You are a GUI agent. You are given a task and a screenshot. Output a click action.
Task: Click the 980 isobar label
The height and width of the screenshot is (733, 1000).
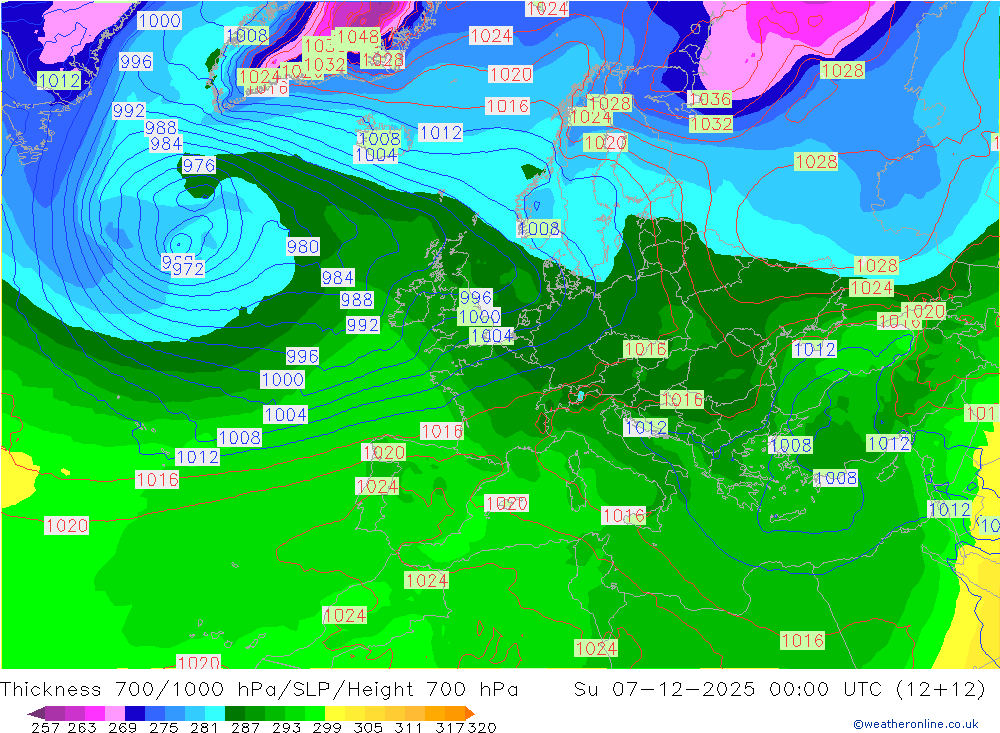pyautogui.click(x=303, y=247)
